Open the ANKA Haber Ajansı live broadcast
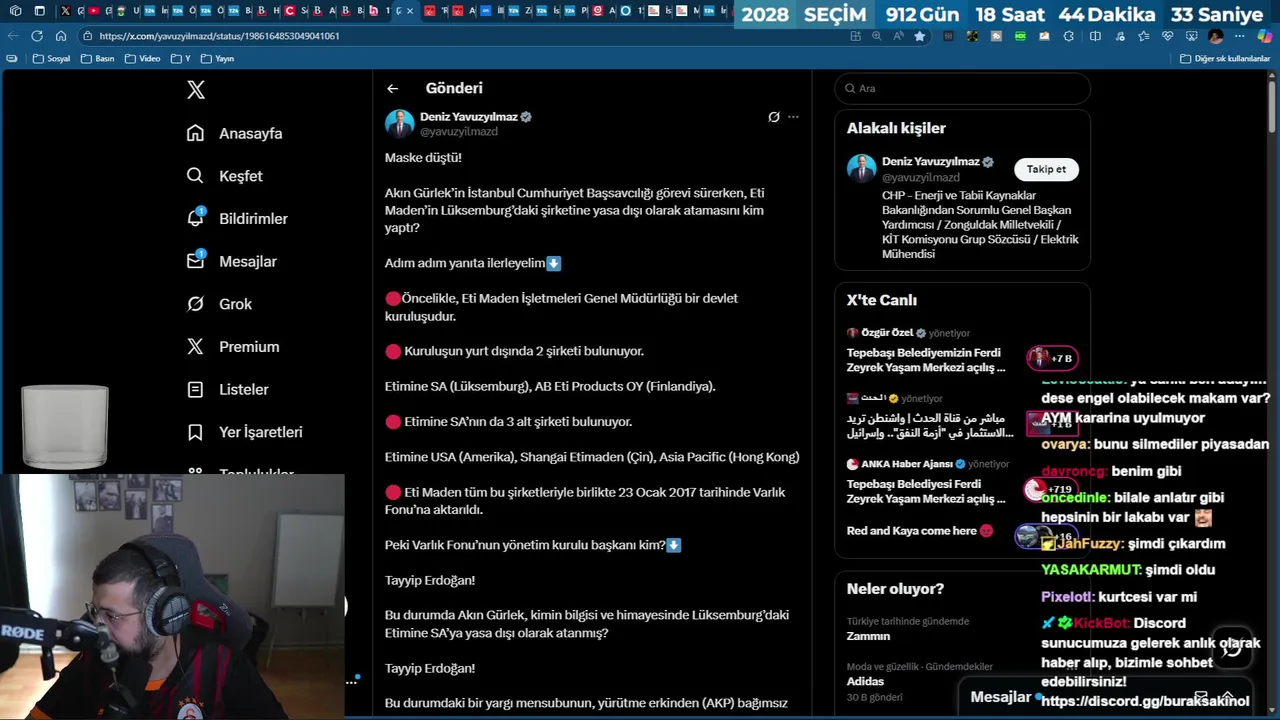The image size is (1280, 720). [x=960, y=482]
